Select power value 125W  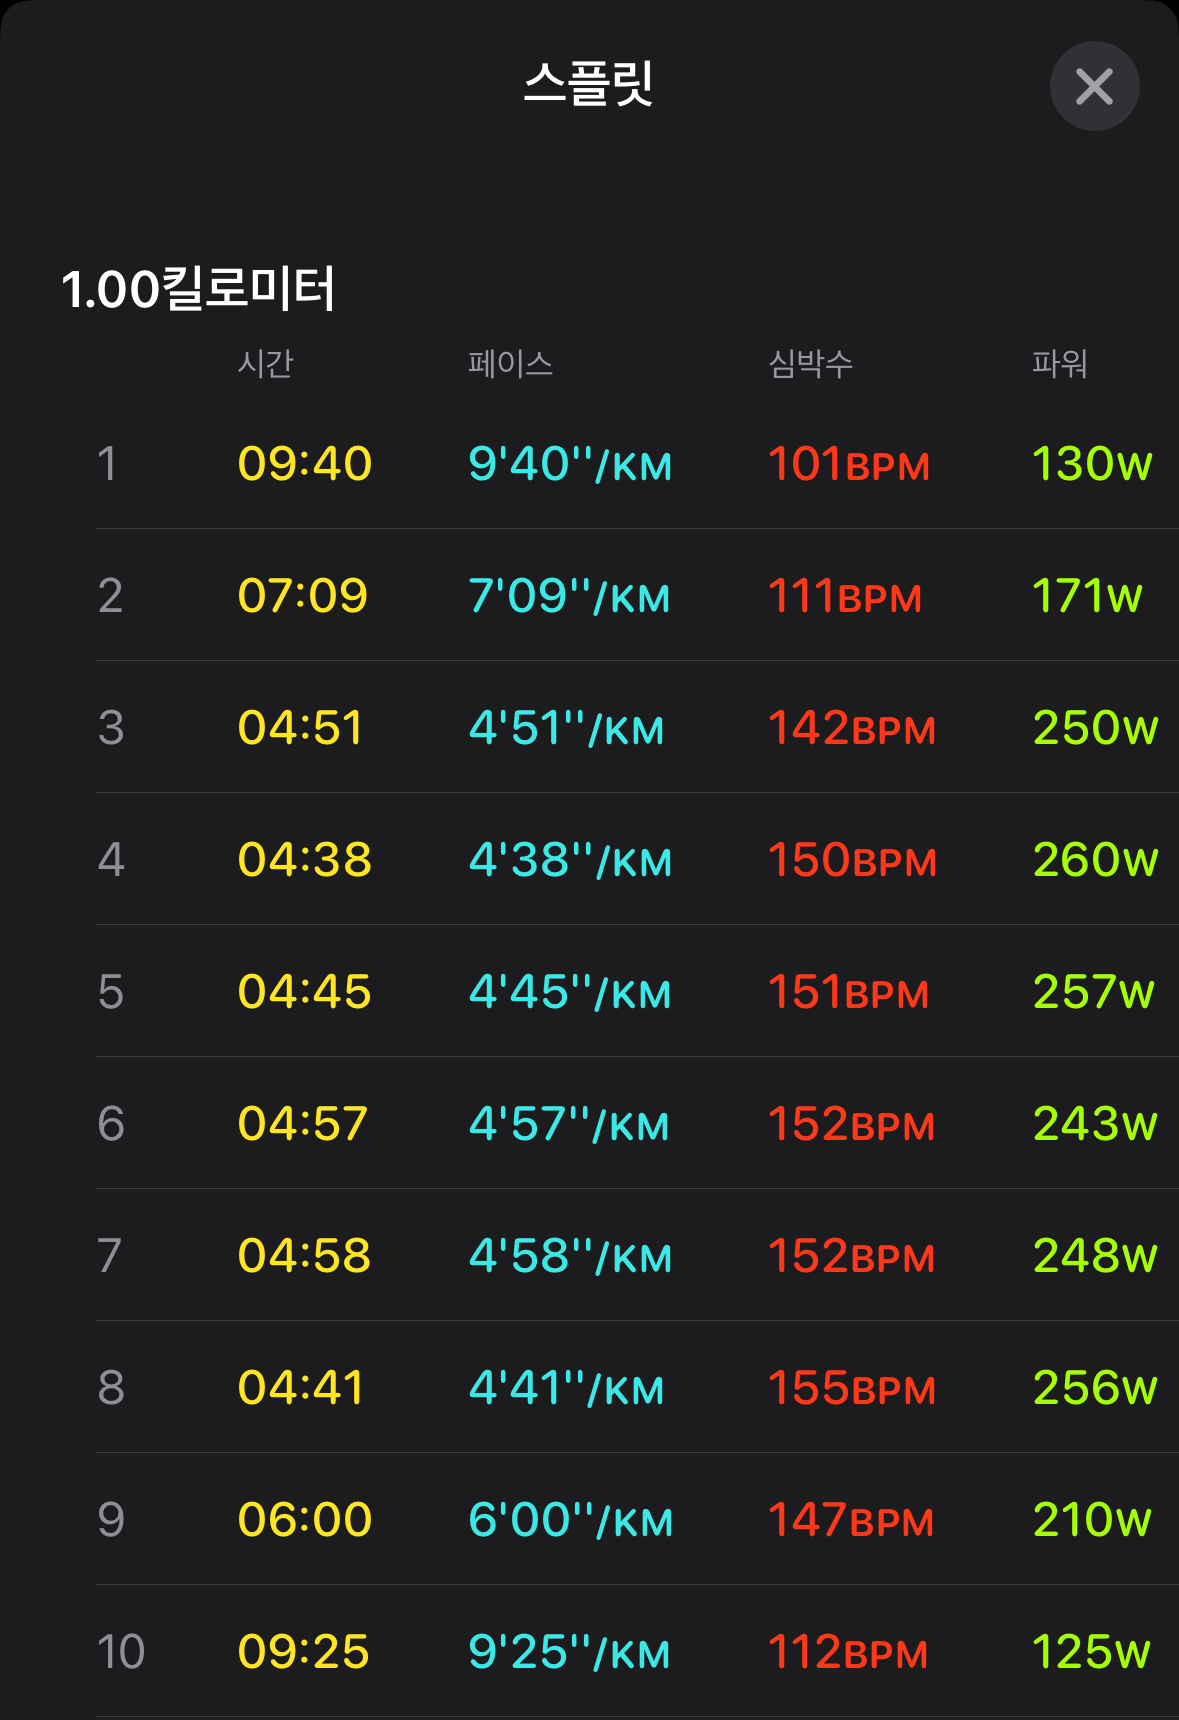coord(1091,1652)
